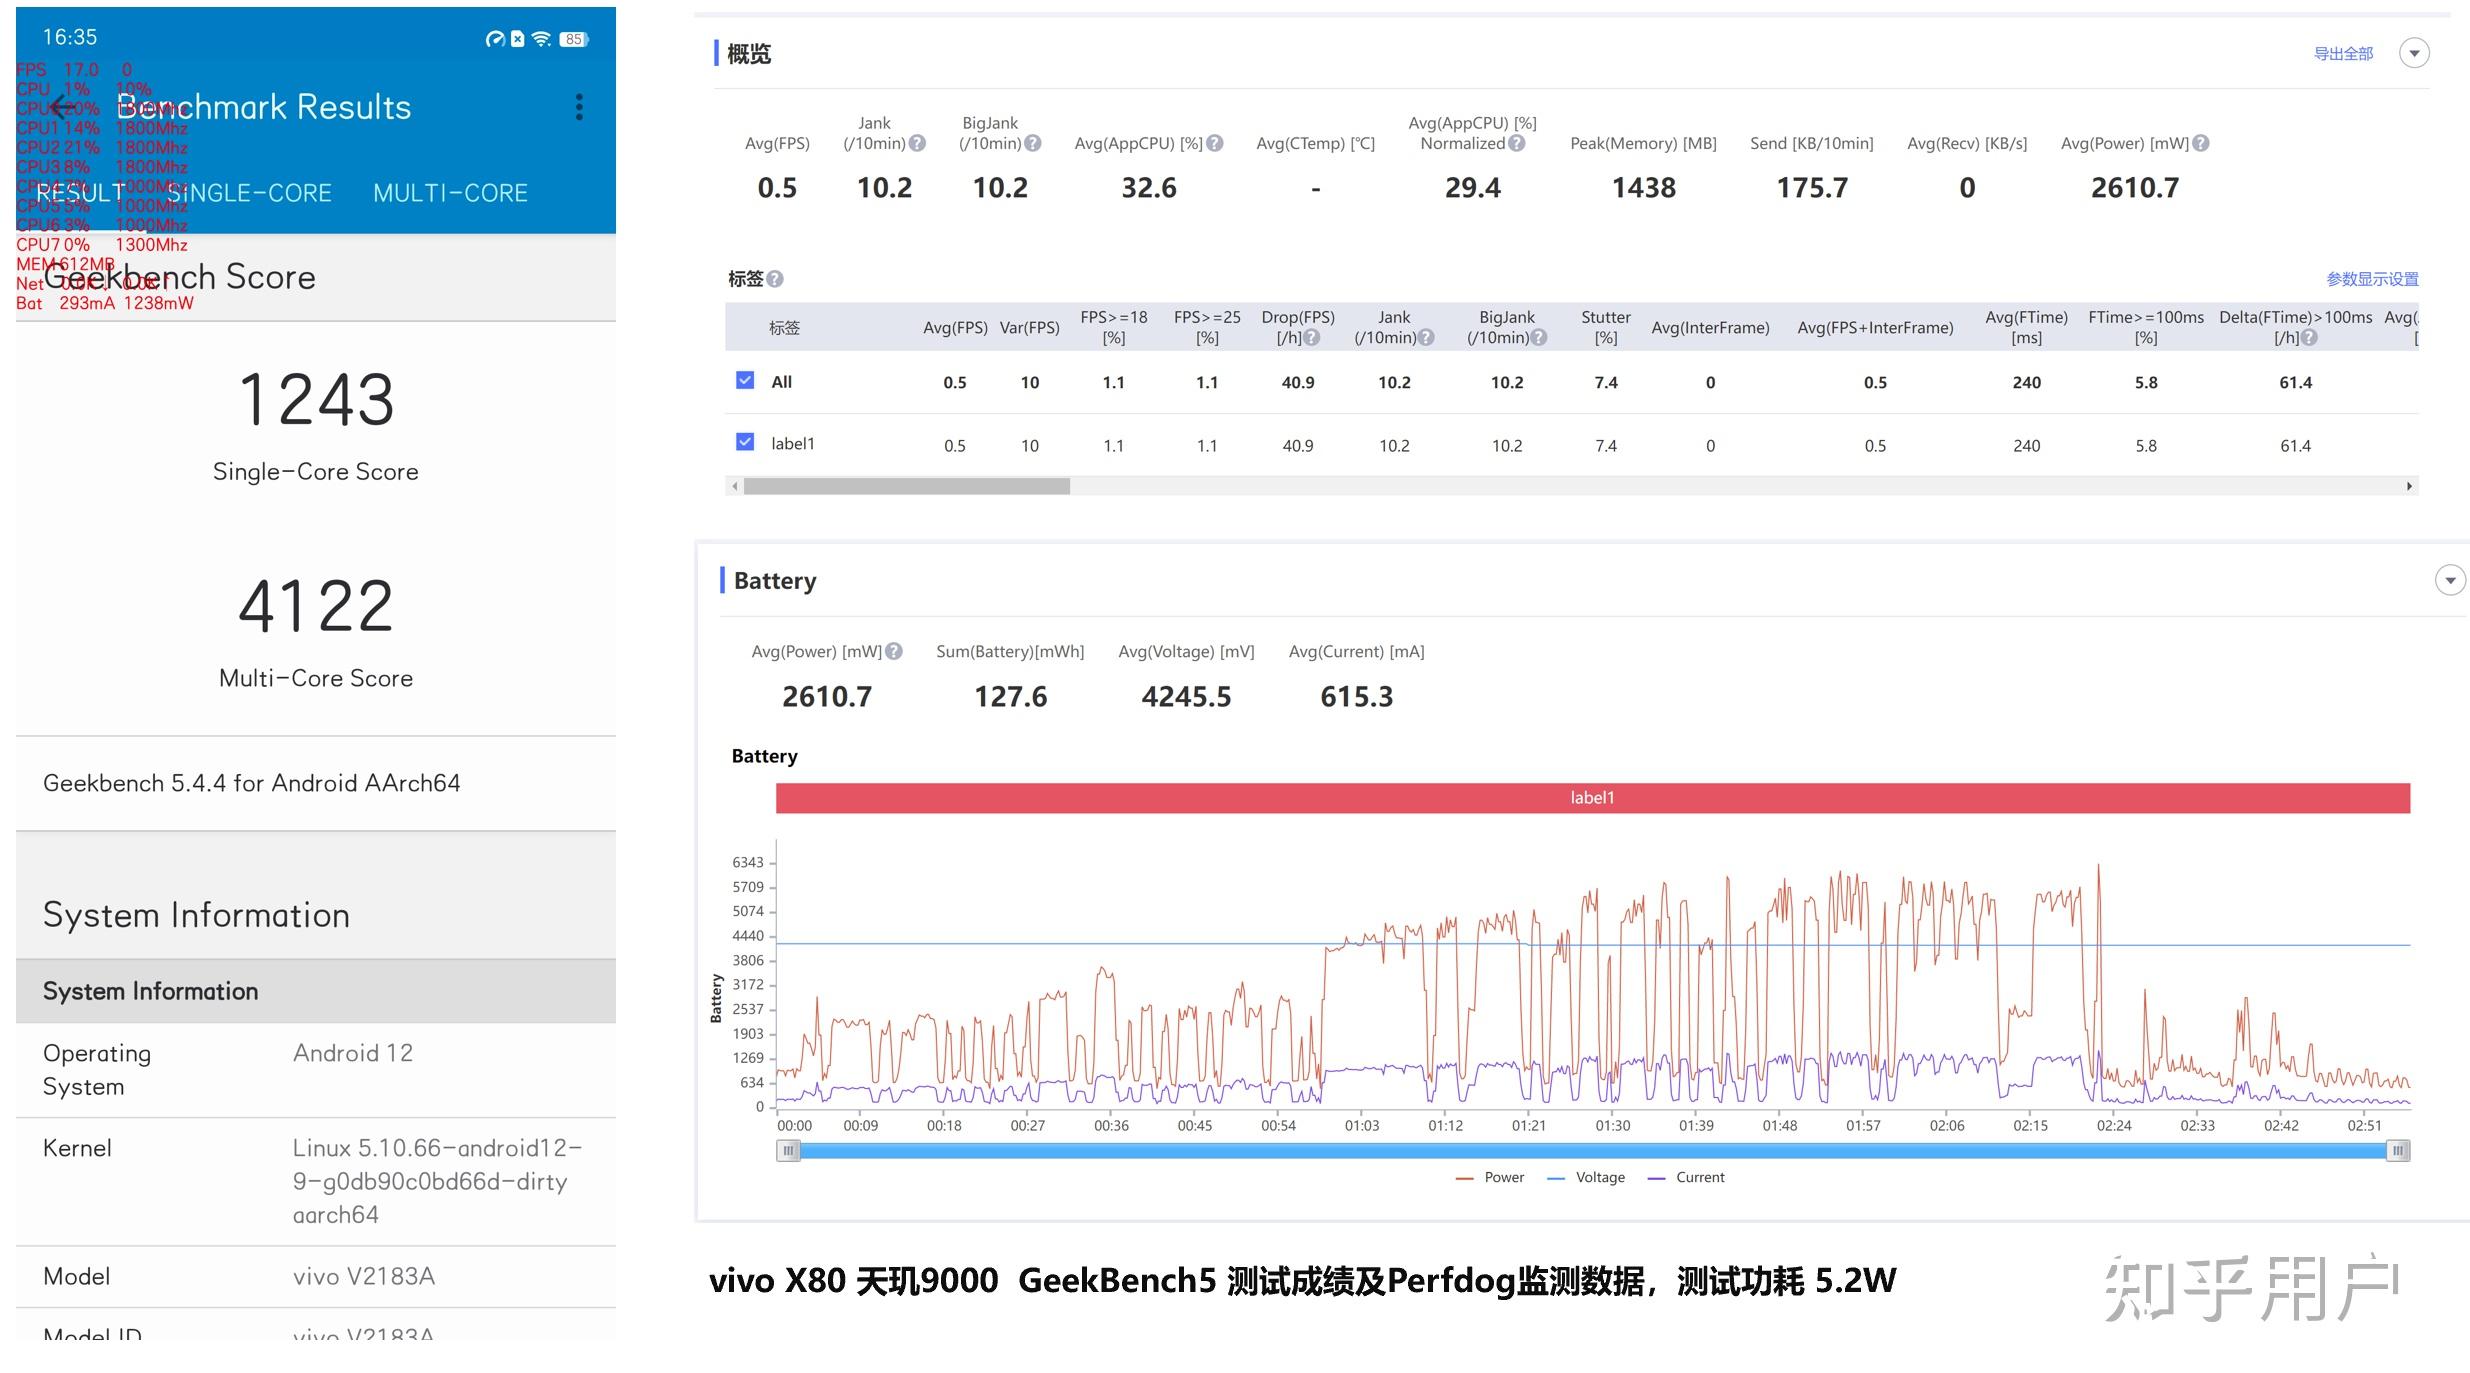
Task: Tap the back arrow in Benchmark Results
Action: pos(63,107)
